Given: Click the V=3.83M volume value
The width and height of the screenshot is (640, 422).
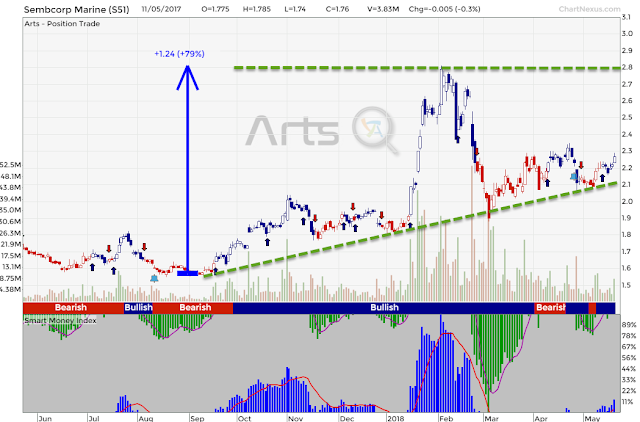Looking at the screenshot, I should click(x=383, y=9).
